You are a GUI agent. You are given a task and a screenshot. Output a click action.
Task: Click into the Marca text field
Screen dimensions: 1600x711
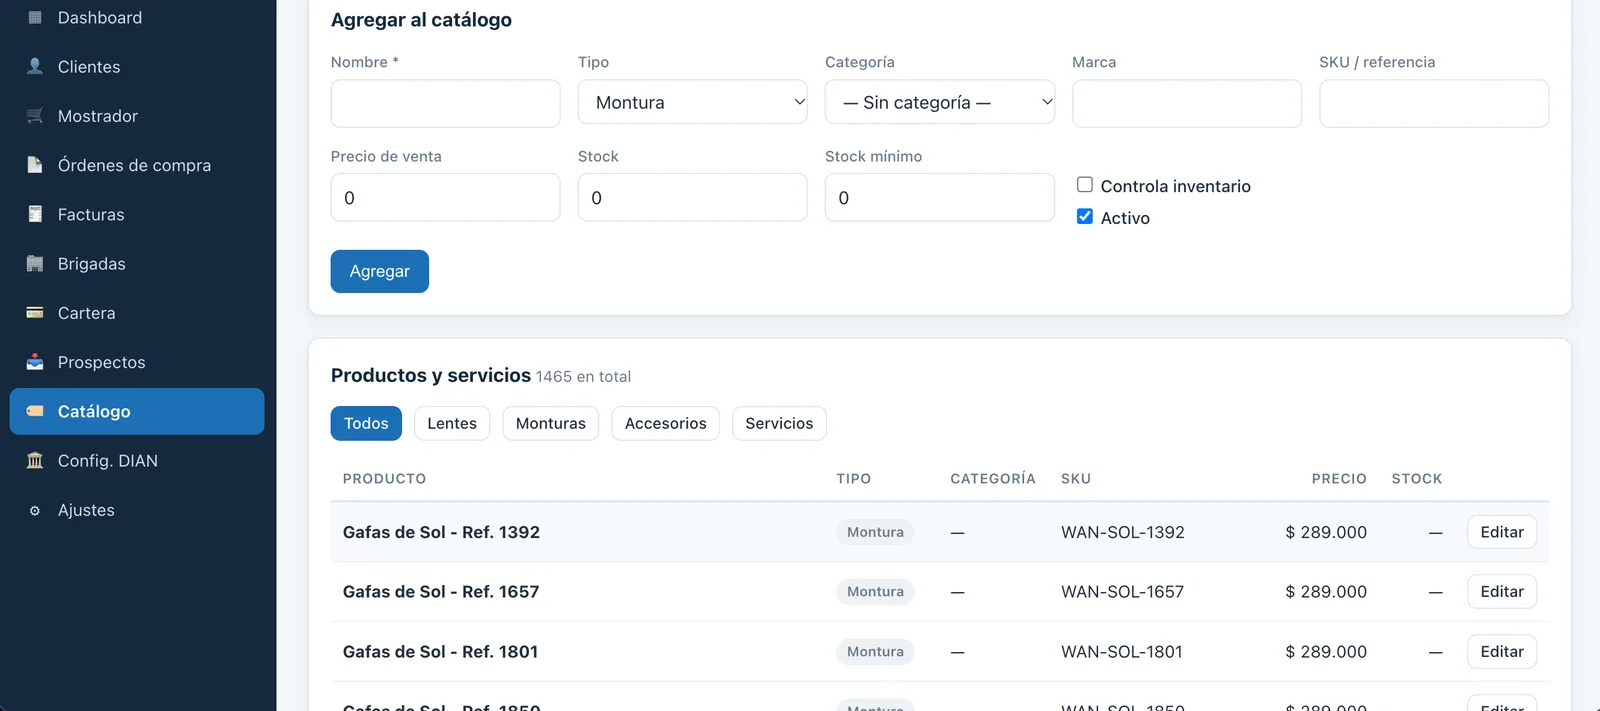(1187, 104)
